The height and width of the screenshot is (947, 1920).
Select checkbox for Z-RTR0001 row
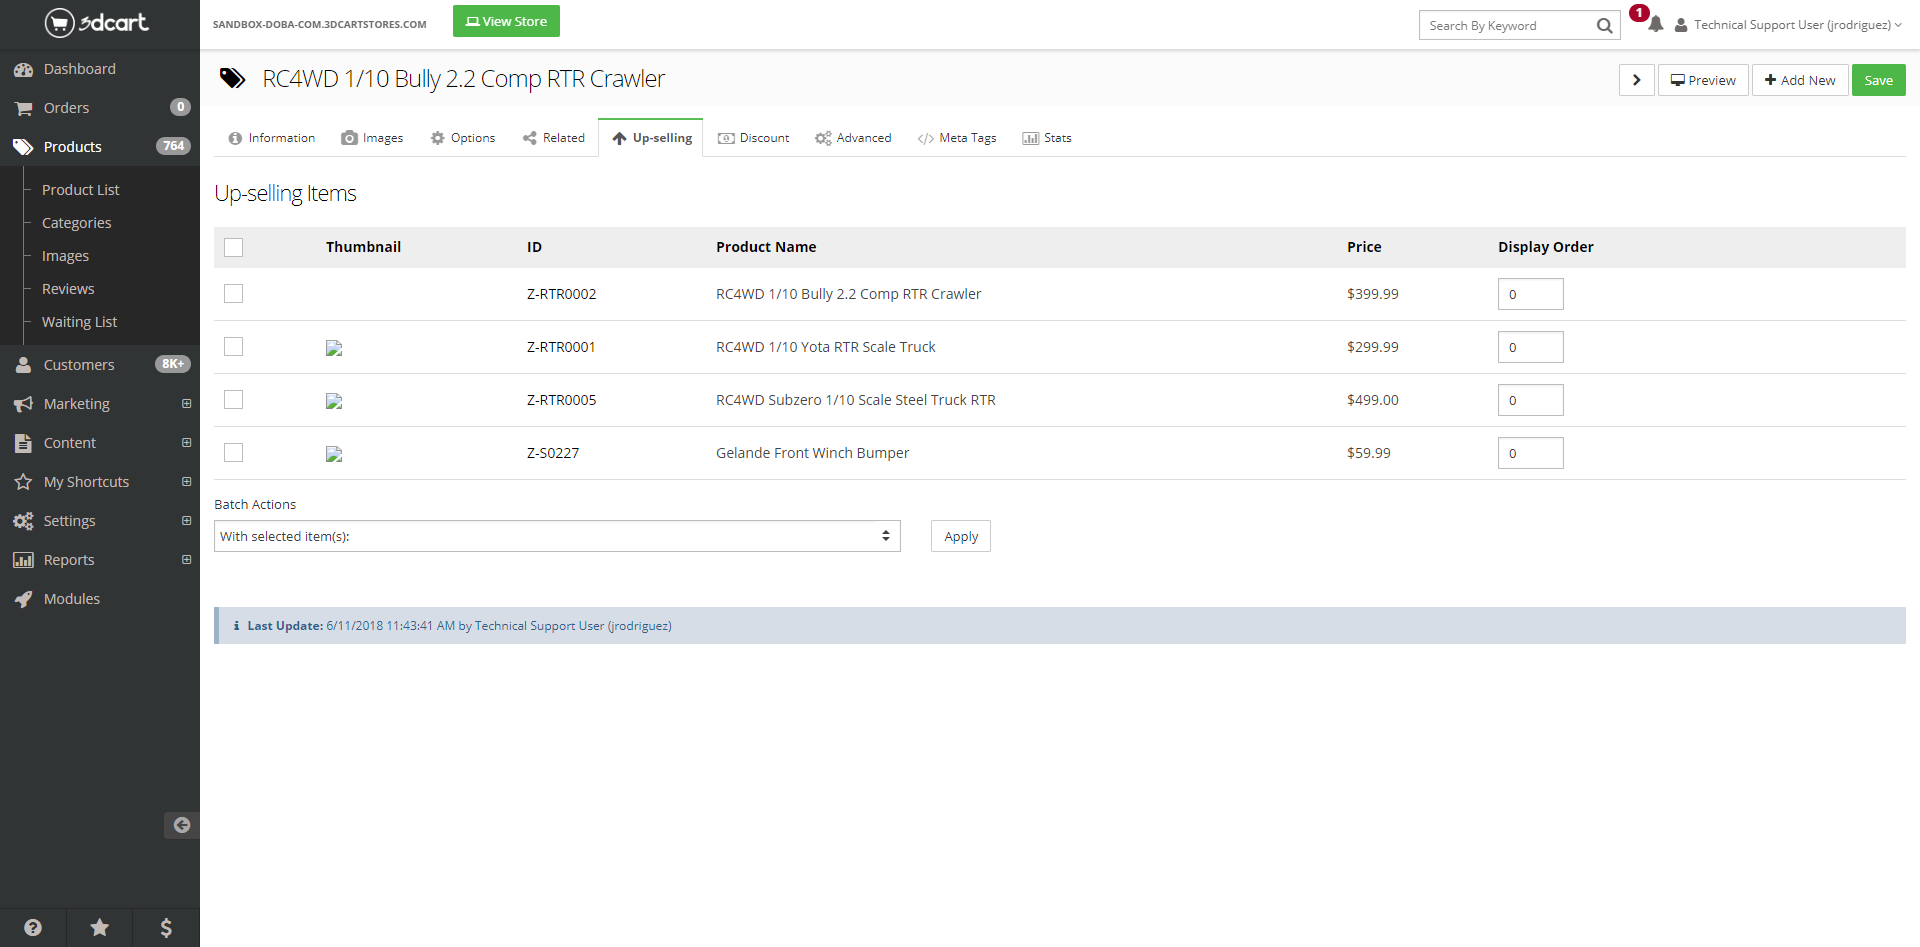(234, 347)
